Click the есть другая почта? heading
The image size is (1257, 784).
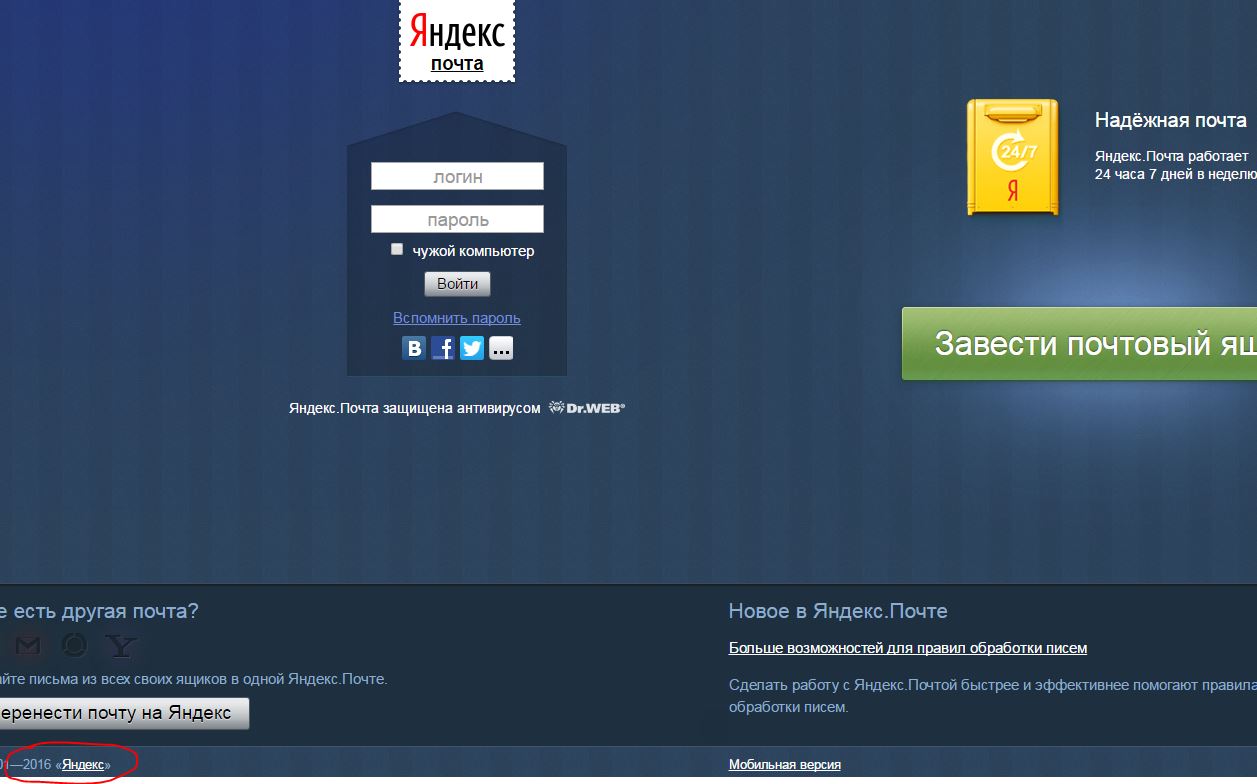[x=99, y=611]
